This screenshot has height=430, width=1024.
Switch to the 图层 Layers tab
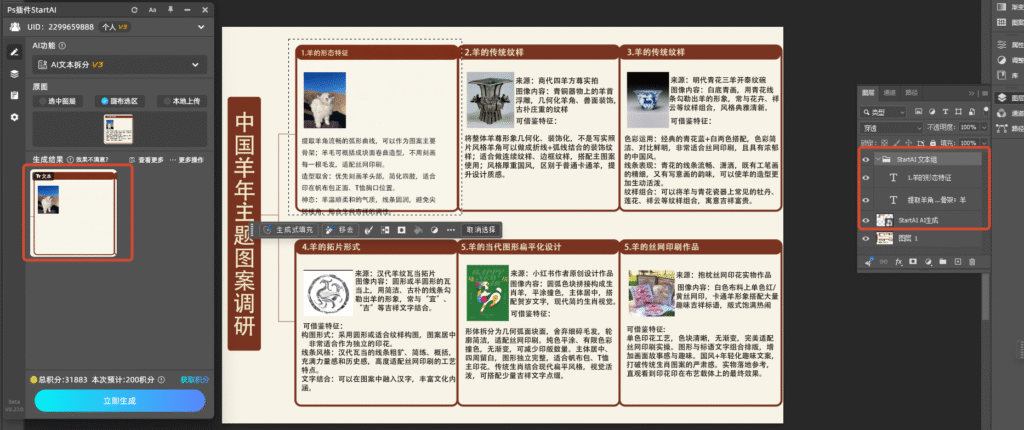tap(869, 93)
